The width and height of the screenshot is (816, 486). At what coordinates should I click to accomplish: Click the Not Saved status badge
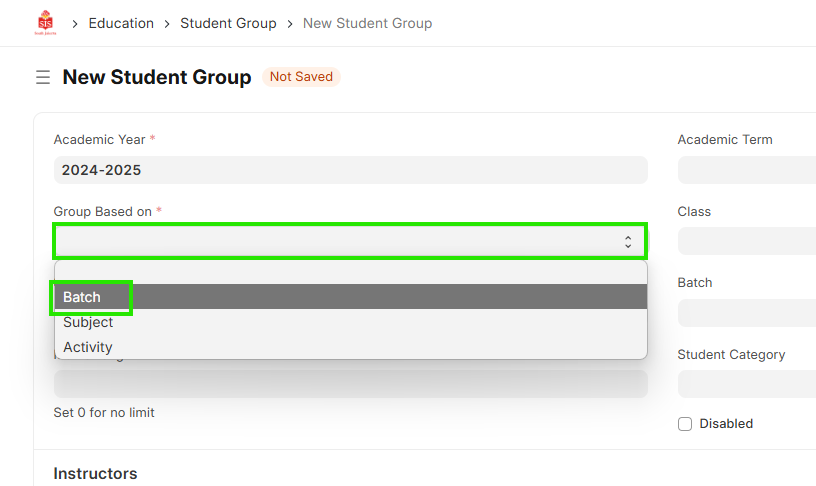pos(301,77)
